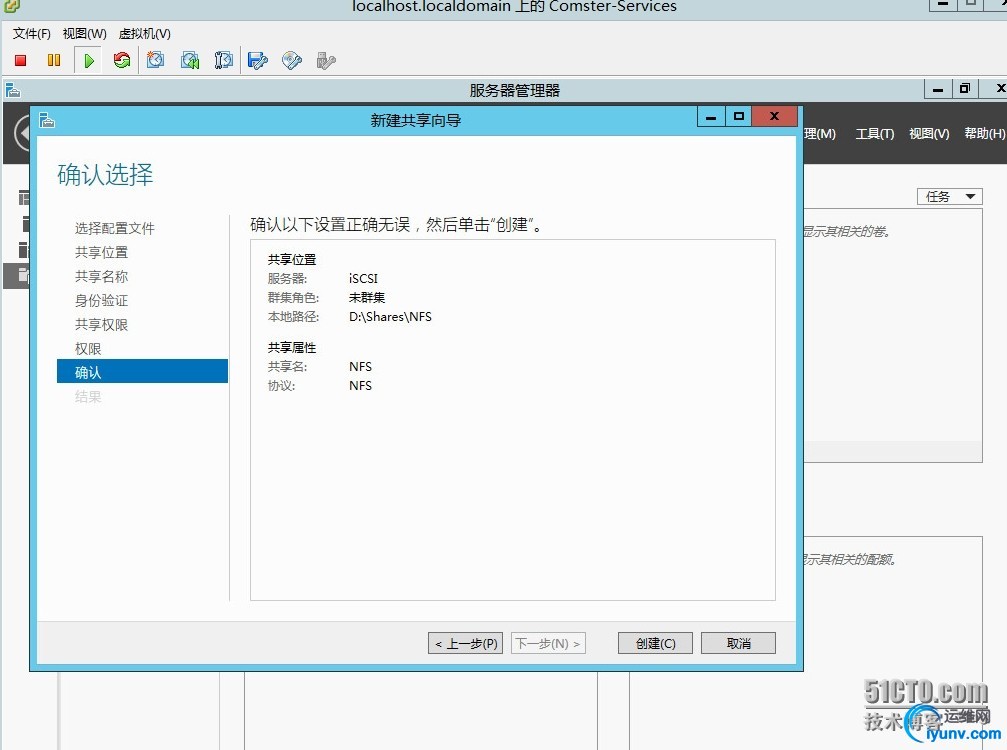The width and height of the screenshot is (1007, 750).
Task: Open 虚拟机(V) menu
Action: point(144,33)
